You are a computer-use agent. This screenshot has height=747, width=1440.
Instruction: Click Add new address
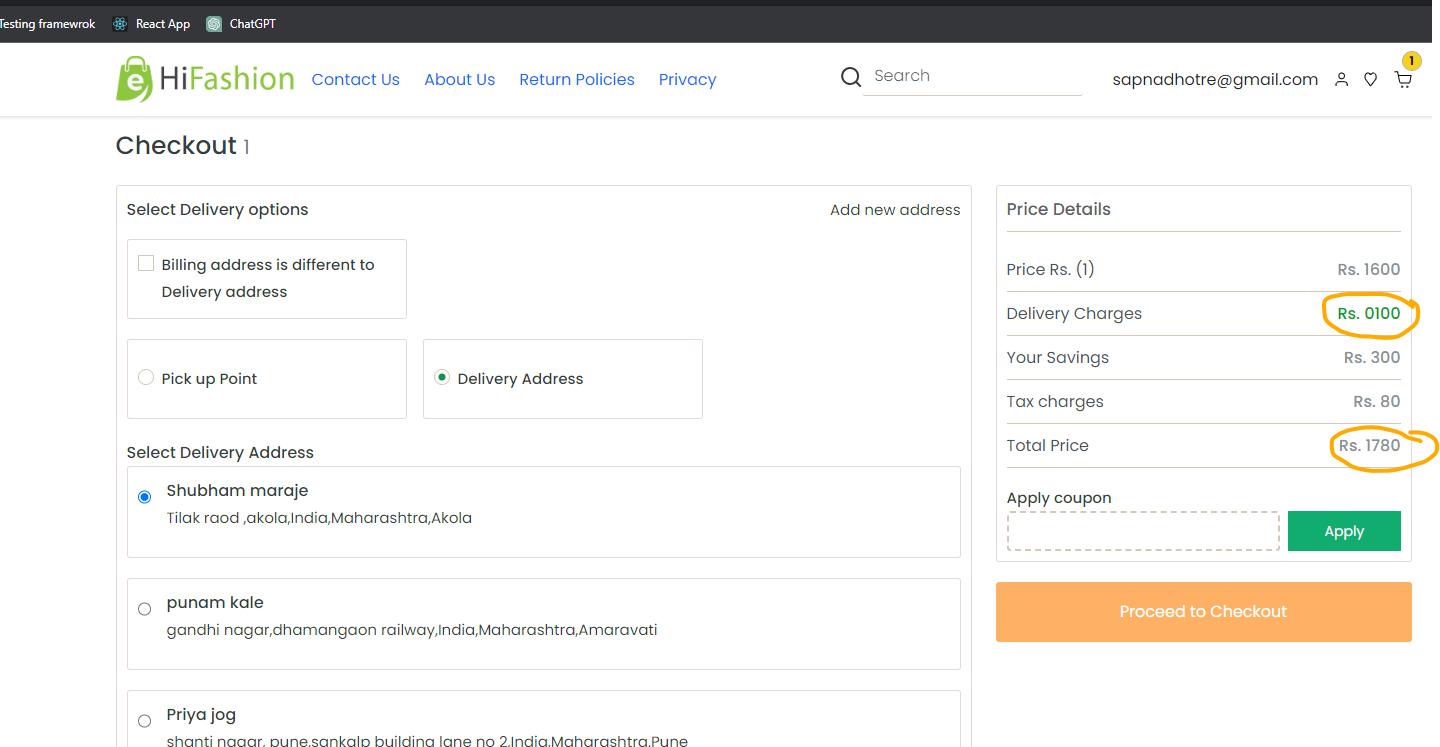[895, 210]
